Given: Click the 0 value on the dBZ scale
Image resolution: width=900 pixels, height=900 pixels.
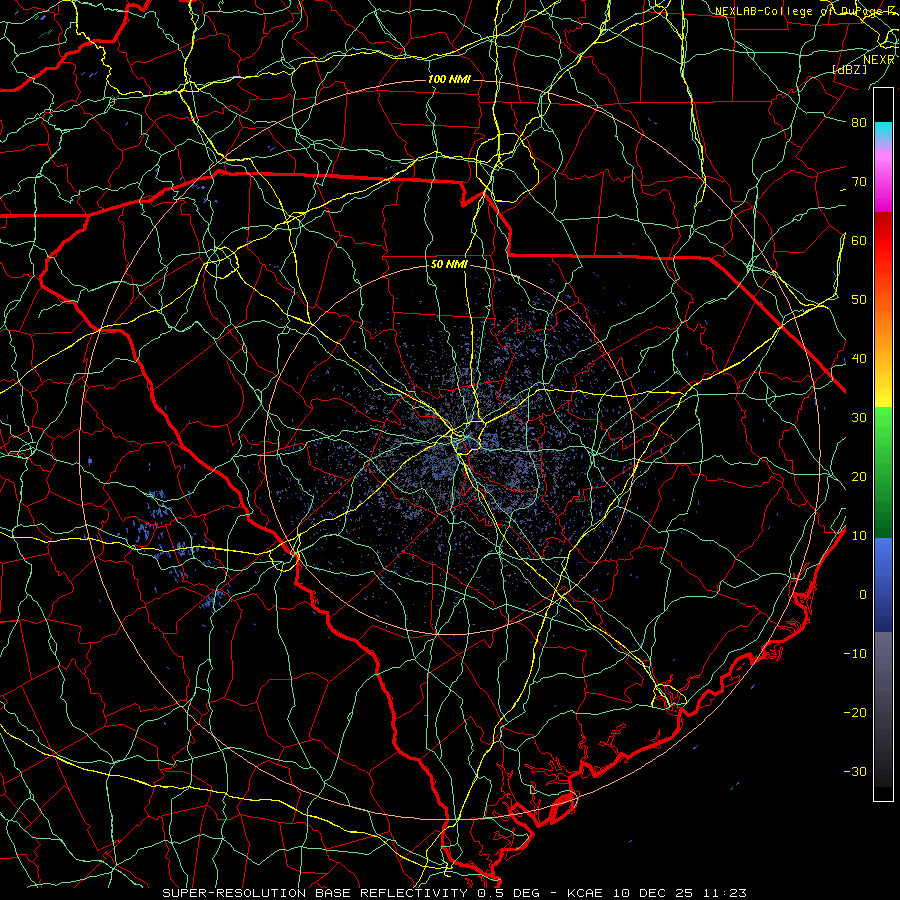Looking at the screenshot, I should pos(863,595).
